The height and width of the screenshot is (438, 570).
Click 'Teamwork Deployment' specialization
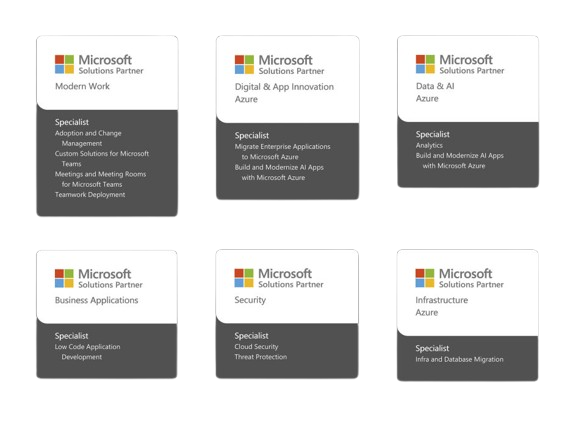(x=90, y=194)
